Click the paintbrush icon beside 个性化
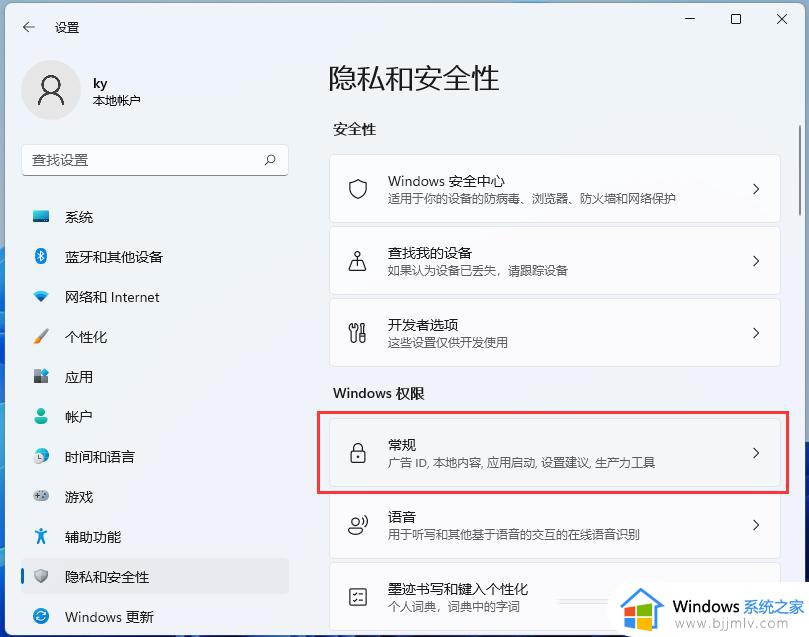This screenshot has width=809, height=637. (x=41, y=336)
